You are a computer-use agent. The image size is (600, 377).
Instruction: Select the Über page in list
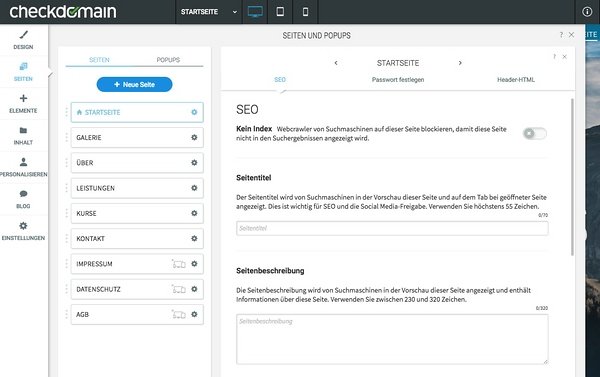137,163
